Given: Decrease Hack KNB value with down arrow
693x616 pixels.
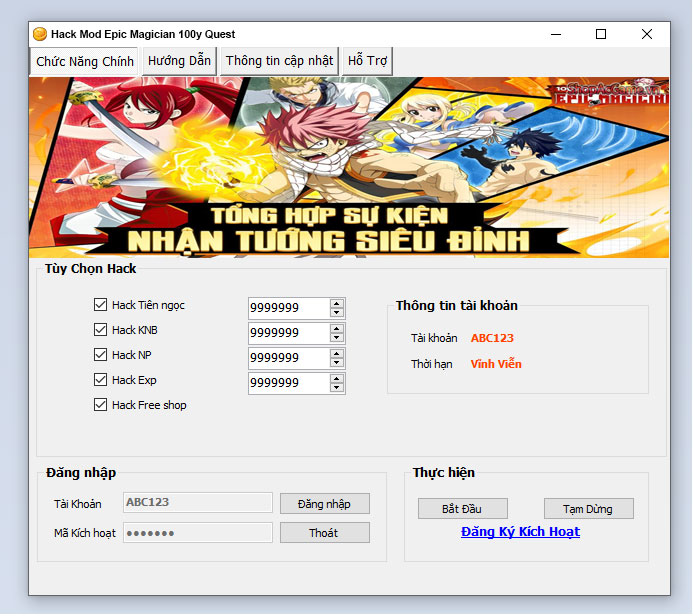Looking at the screenshot, I should (x=337, y=338).
